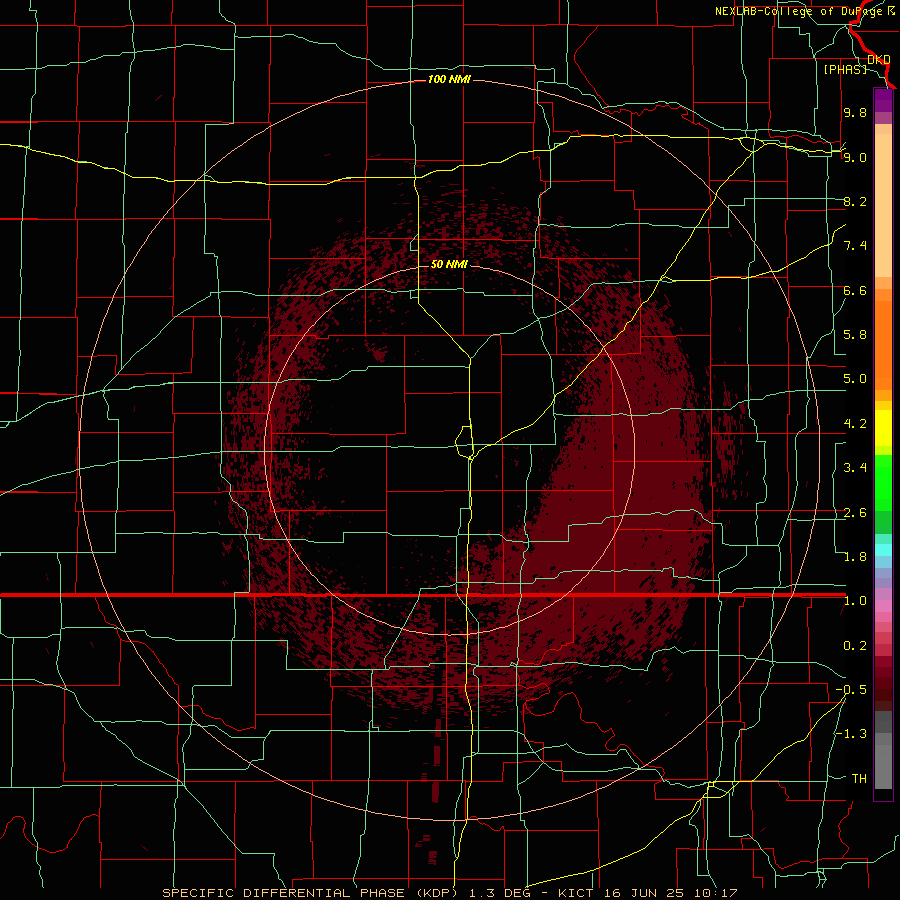
Task: Select the 1.0 scale label
Action: (x=855, y=601)
